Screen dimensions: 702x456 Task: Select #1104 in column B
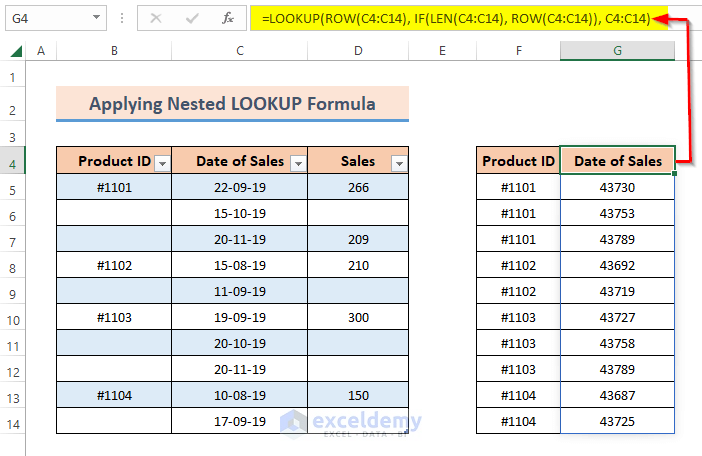click(114, 395)
